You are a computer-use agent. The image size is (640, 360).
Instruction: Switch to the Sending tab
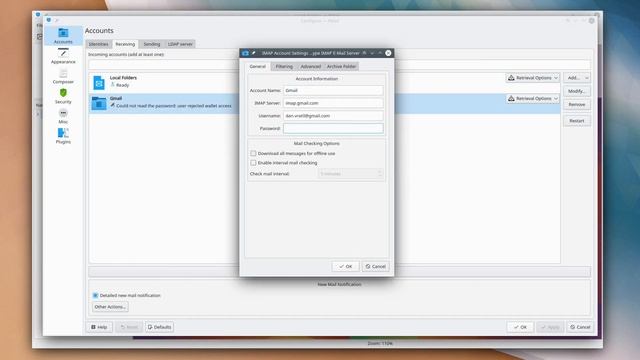[x=152, y=44]
